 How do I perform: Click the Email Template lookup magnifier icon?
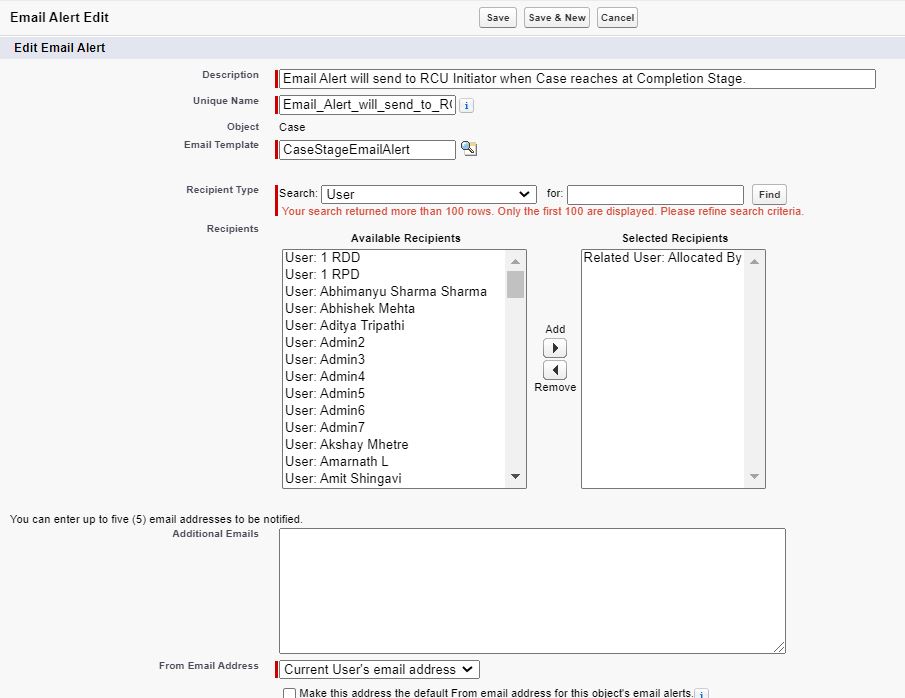pyautogui.click(x=468, y=149)
